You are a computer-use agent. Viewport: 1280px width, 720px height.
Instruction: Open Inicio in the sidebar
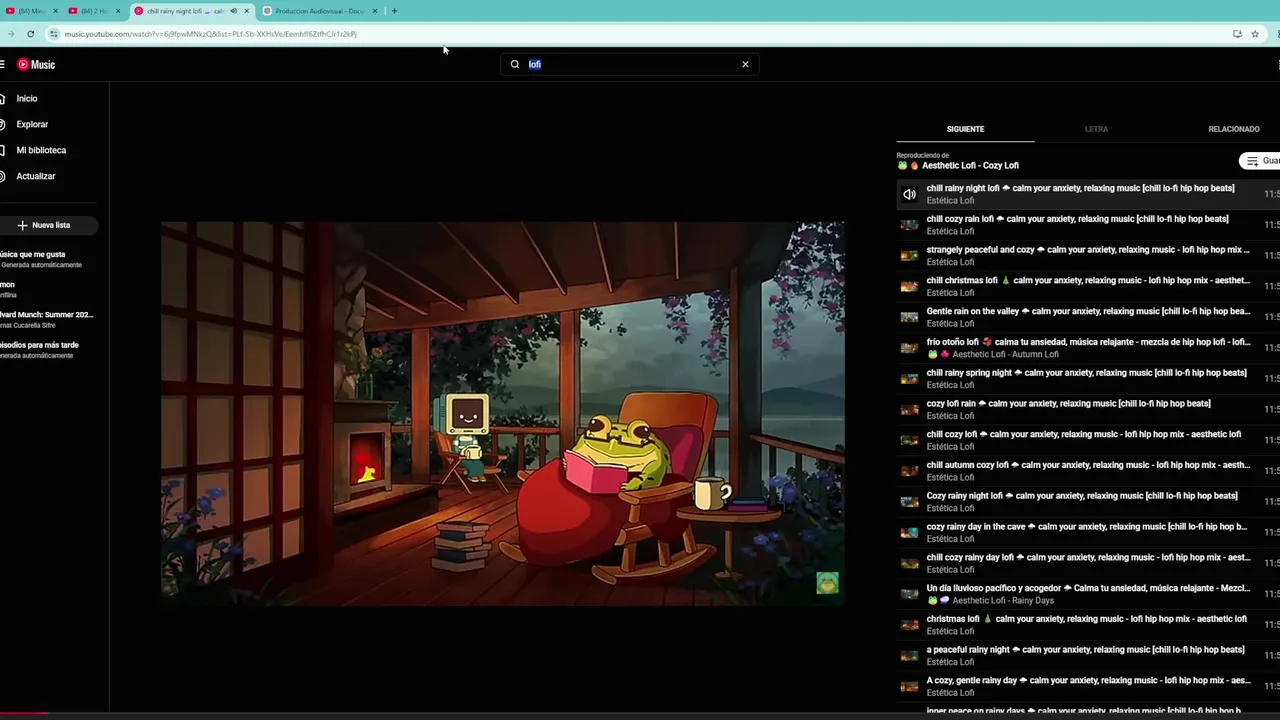pos(27,99)
